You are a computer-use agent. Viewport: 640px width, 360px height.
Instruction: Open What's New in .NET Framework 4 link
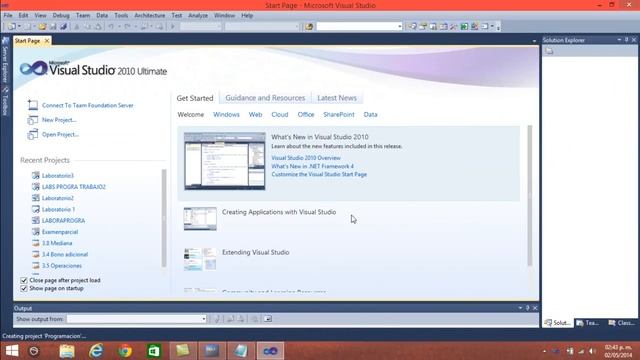[312, 166]
